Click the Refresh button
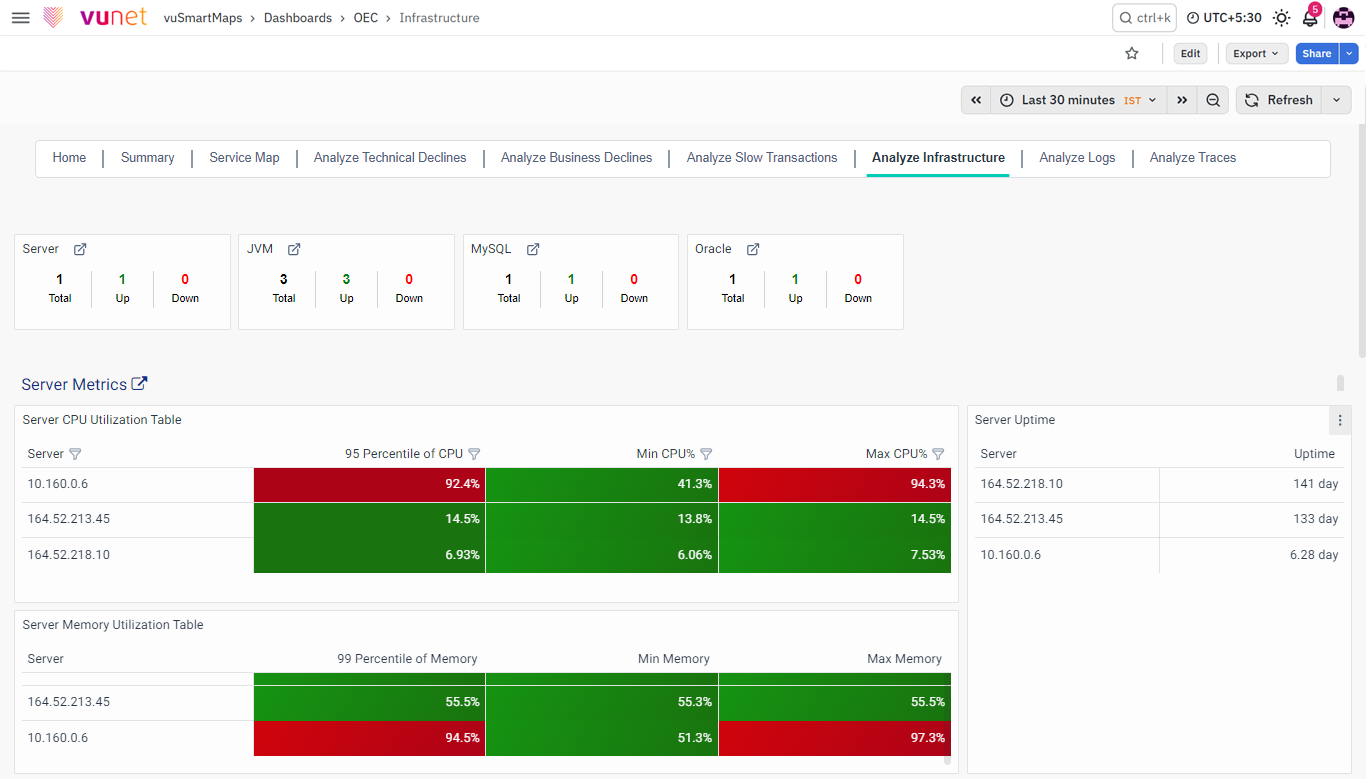This screenshot has height=779, width=1366. point(1279,100)
